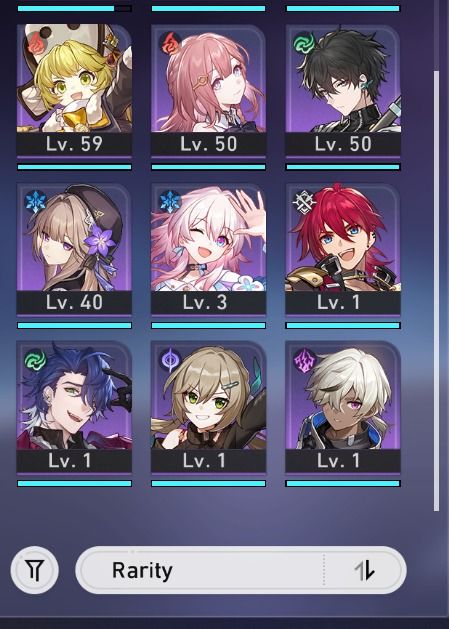Open the character filter funnel icon

tap(35, 570)
